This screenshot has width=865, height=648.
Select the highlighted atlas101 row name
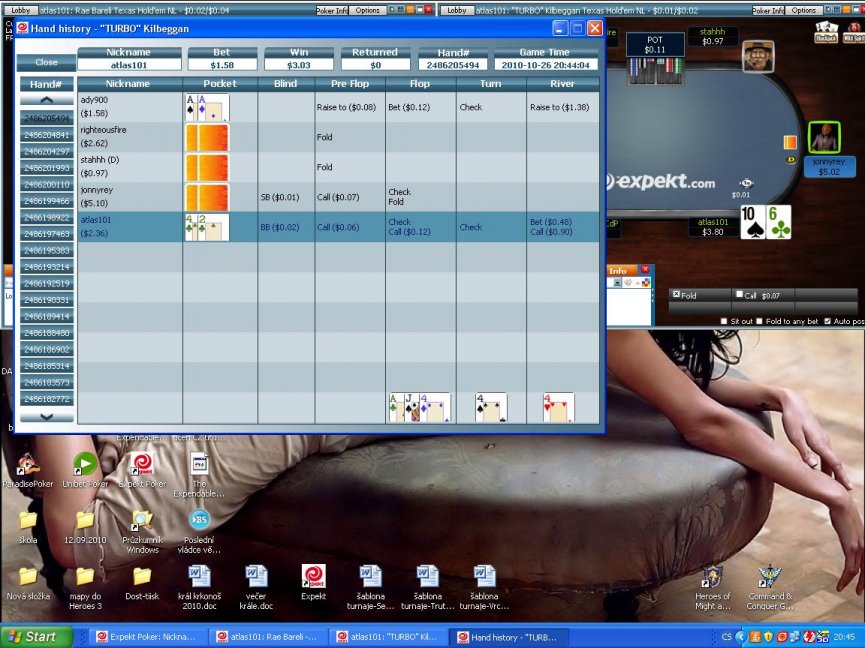coord(96,219)
